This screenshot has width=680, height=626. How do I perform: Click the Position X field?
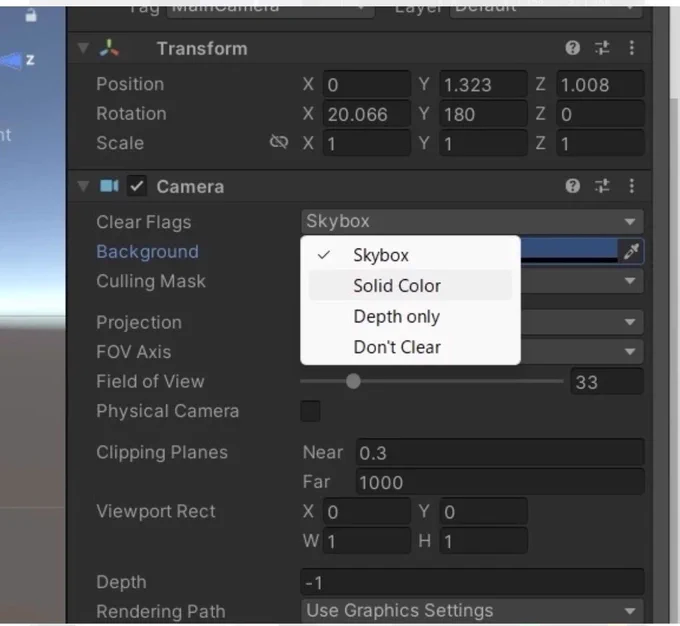(x=367, y=84)
